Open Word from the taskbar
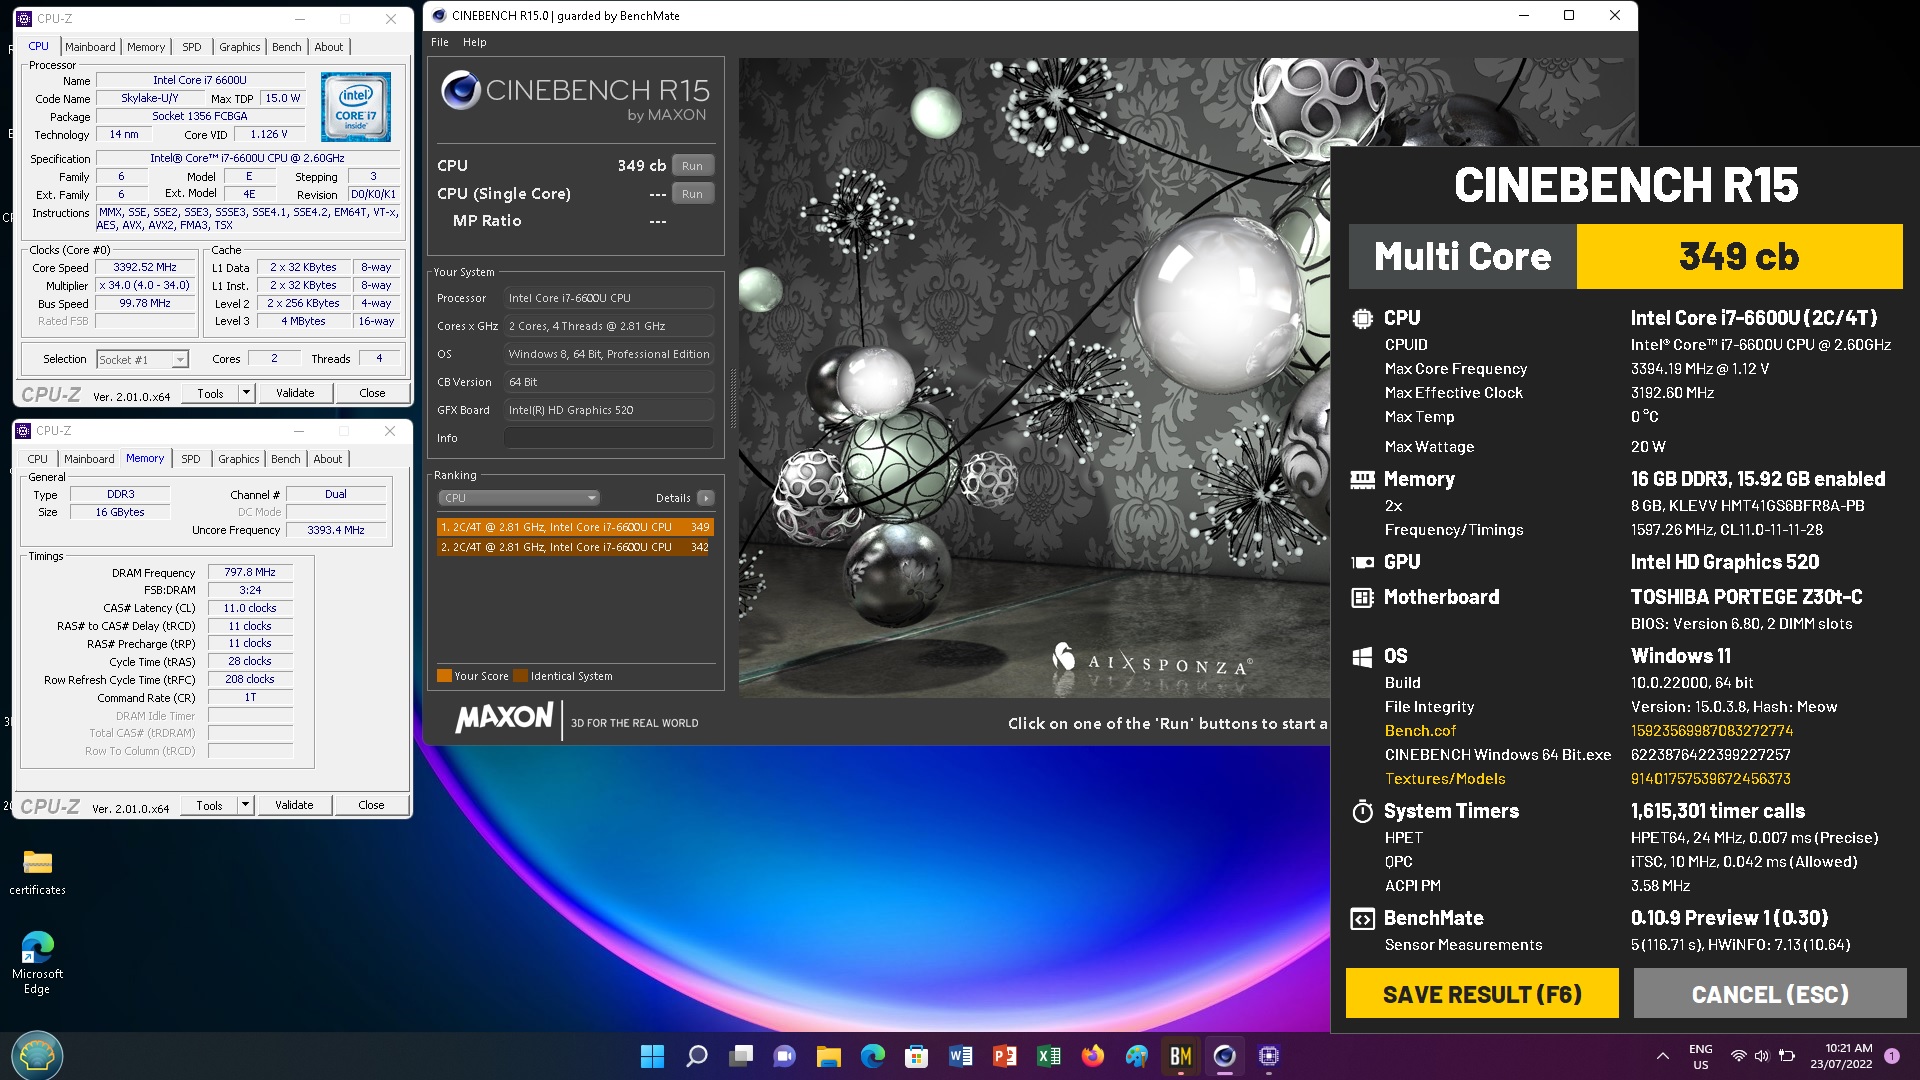This screenshot has height=1080, width=1920. (x=961, y=1056)
